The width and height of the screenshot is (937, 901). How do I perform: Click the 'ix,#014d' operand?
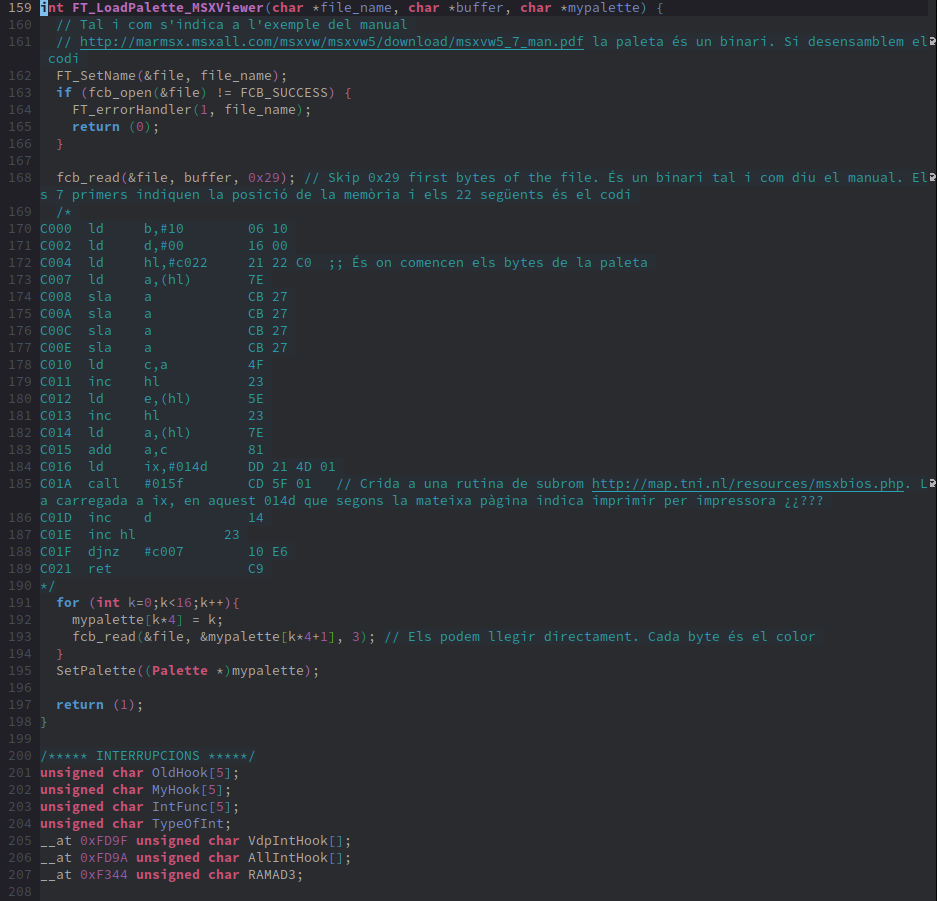click(x=176, y=467)
